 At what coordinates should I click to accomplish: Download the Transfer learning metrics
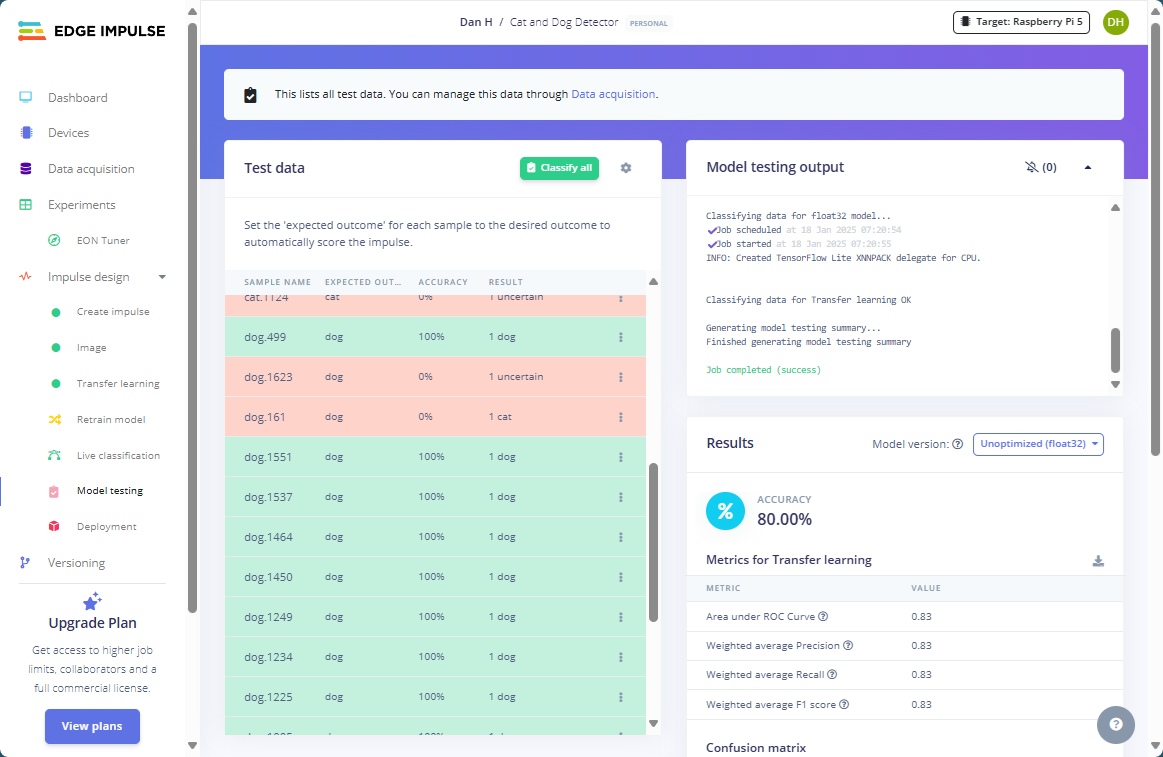1098,561
